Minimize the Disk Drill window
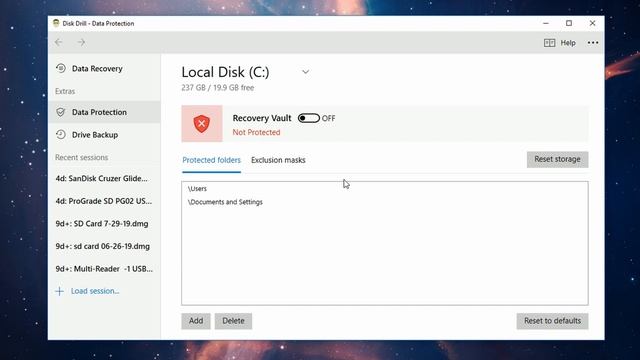 [546, 23]
